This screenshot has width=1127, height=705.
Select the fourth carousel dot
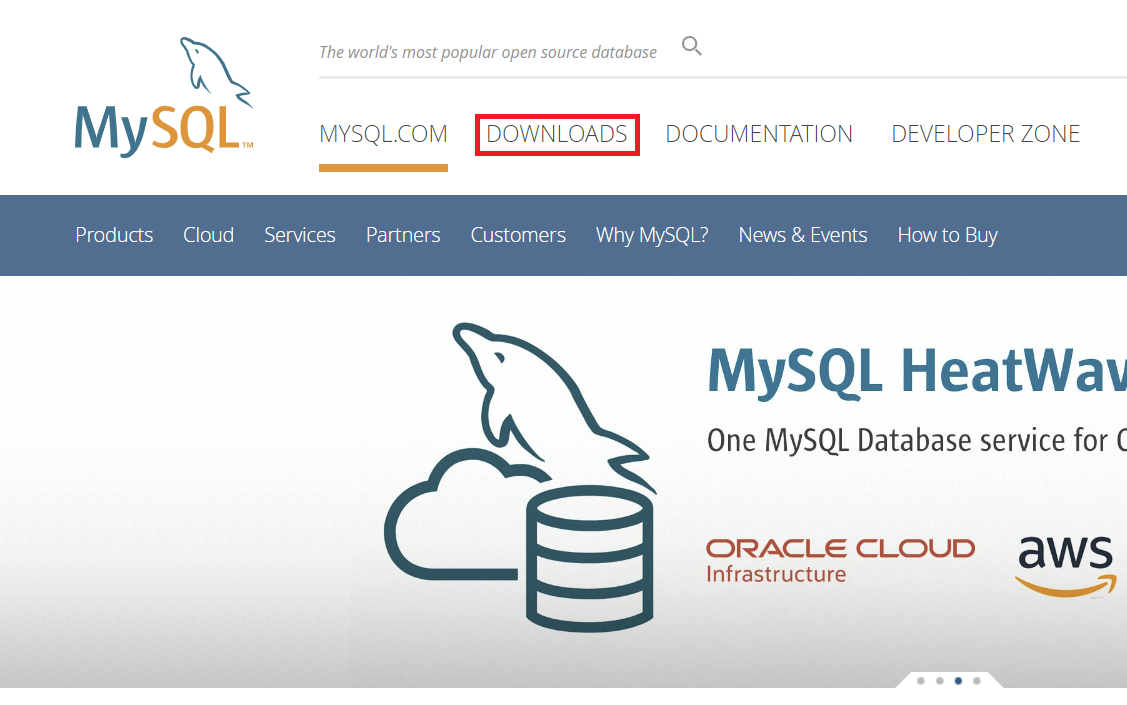[977, 681]
